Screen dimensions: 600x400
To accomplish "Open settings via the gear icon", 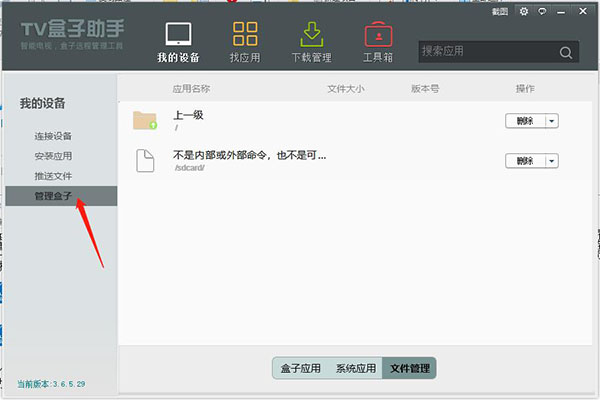I will 523,12.
